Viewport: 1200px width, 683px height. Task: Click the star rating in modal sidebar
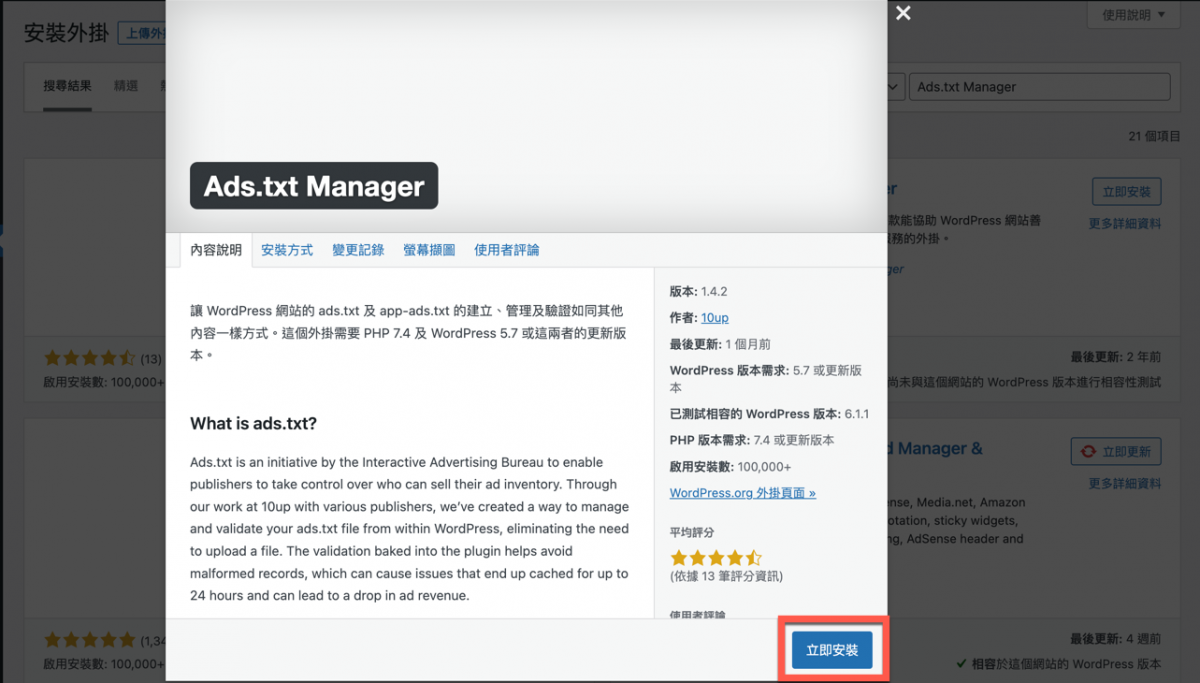pyautogui.click(x=716, y=558)
